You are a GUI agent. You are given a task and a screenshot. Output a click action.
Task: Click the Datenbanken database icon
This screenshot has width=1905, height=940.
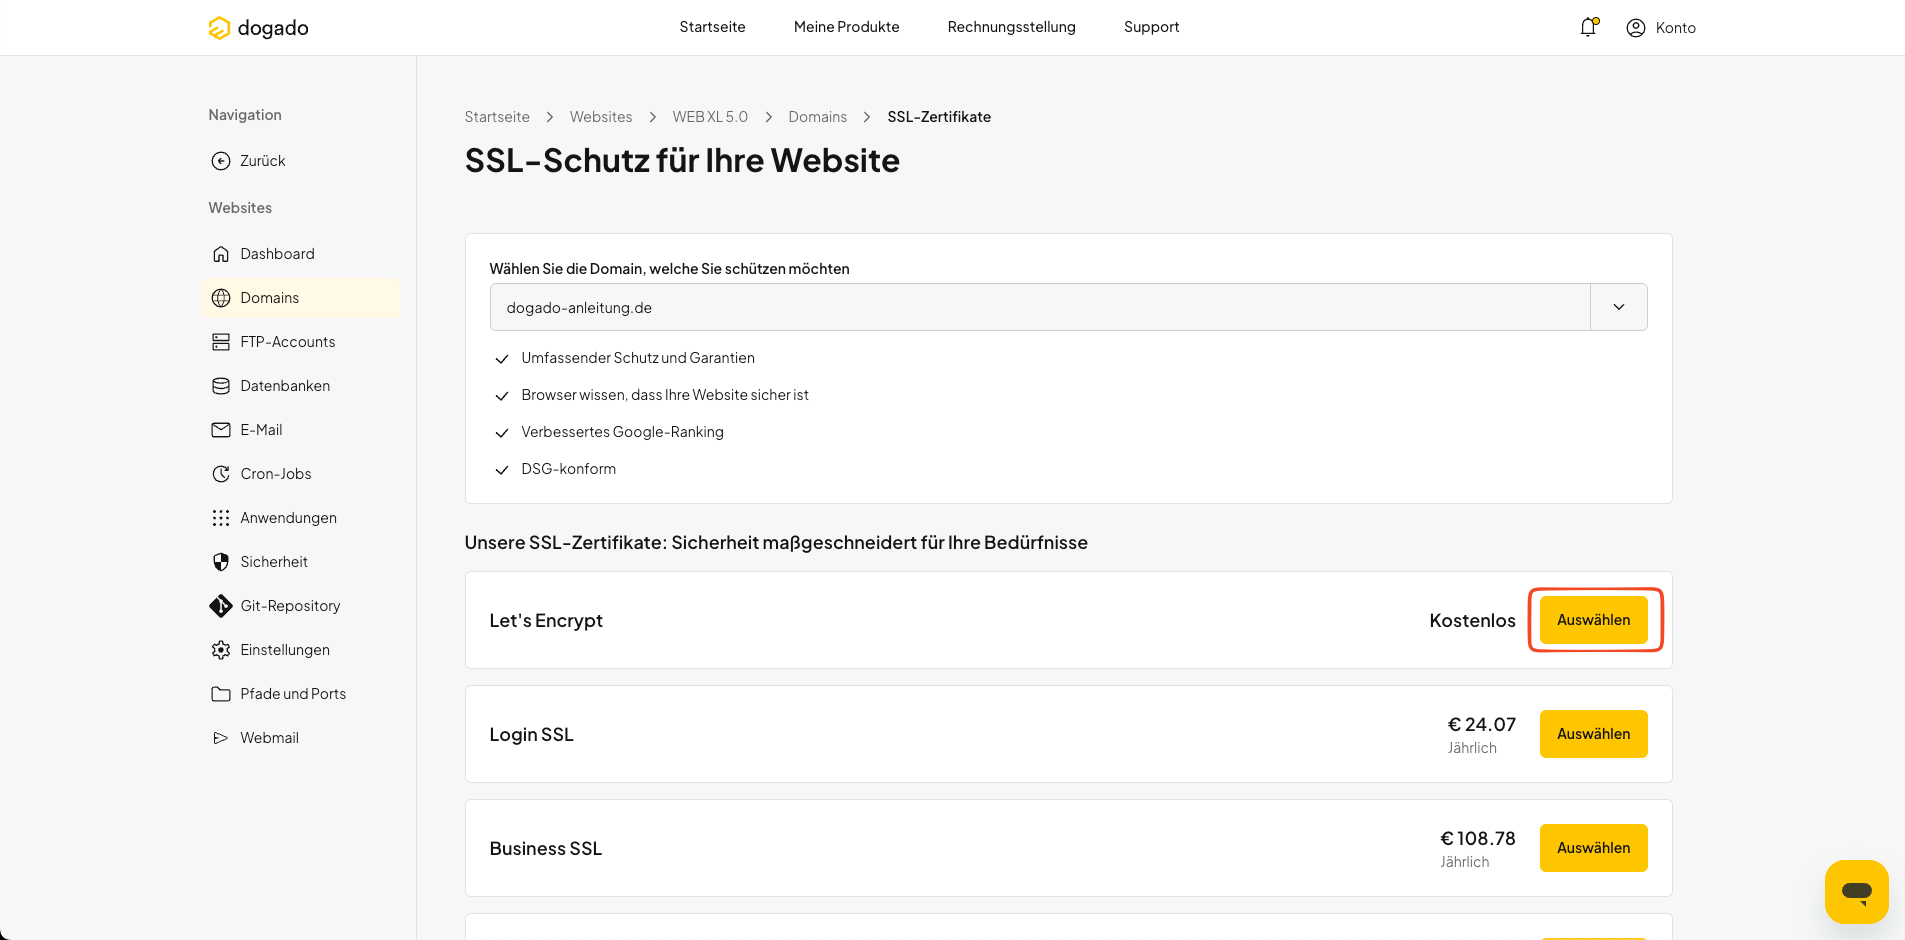click(221, 386)
